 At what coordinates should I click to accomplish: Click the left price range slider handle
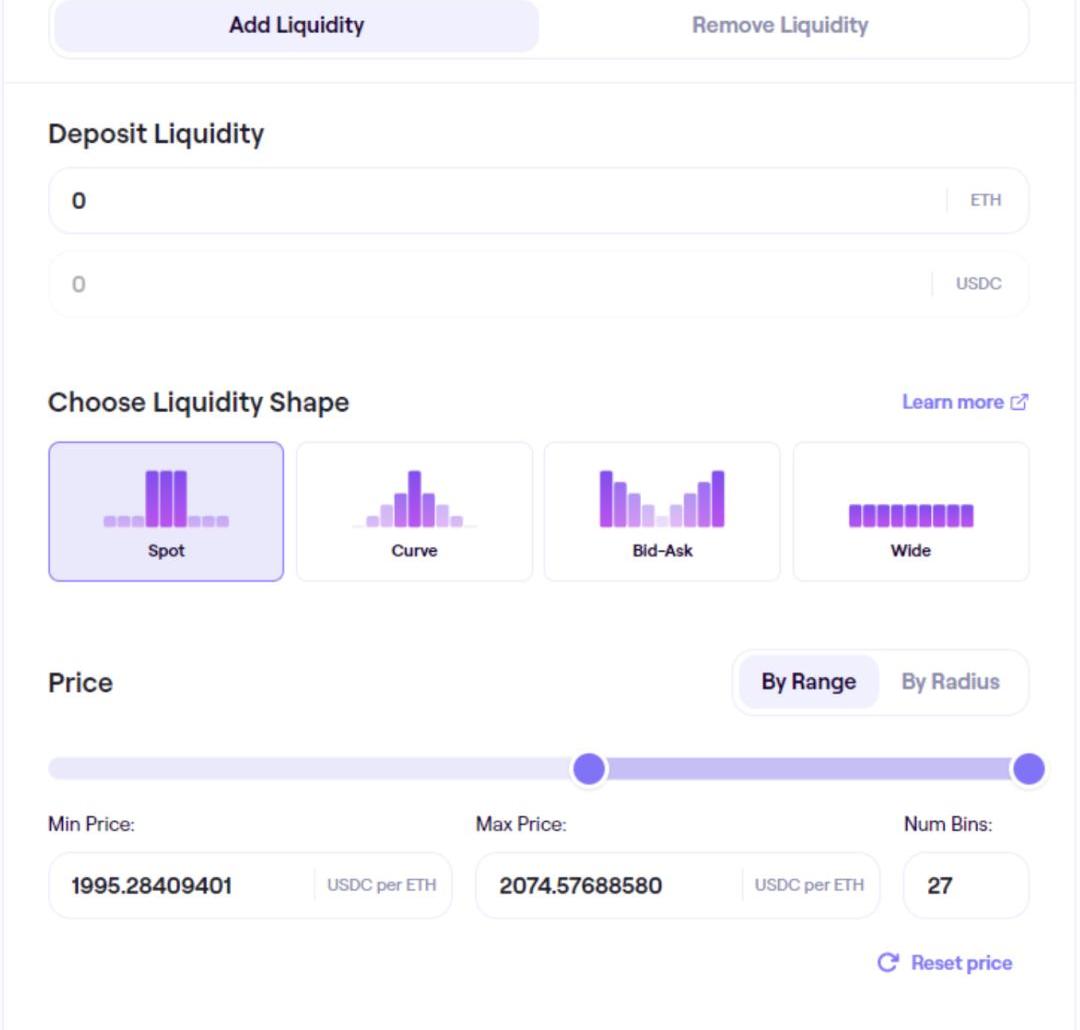point(589,769)
